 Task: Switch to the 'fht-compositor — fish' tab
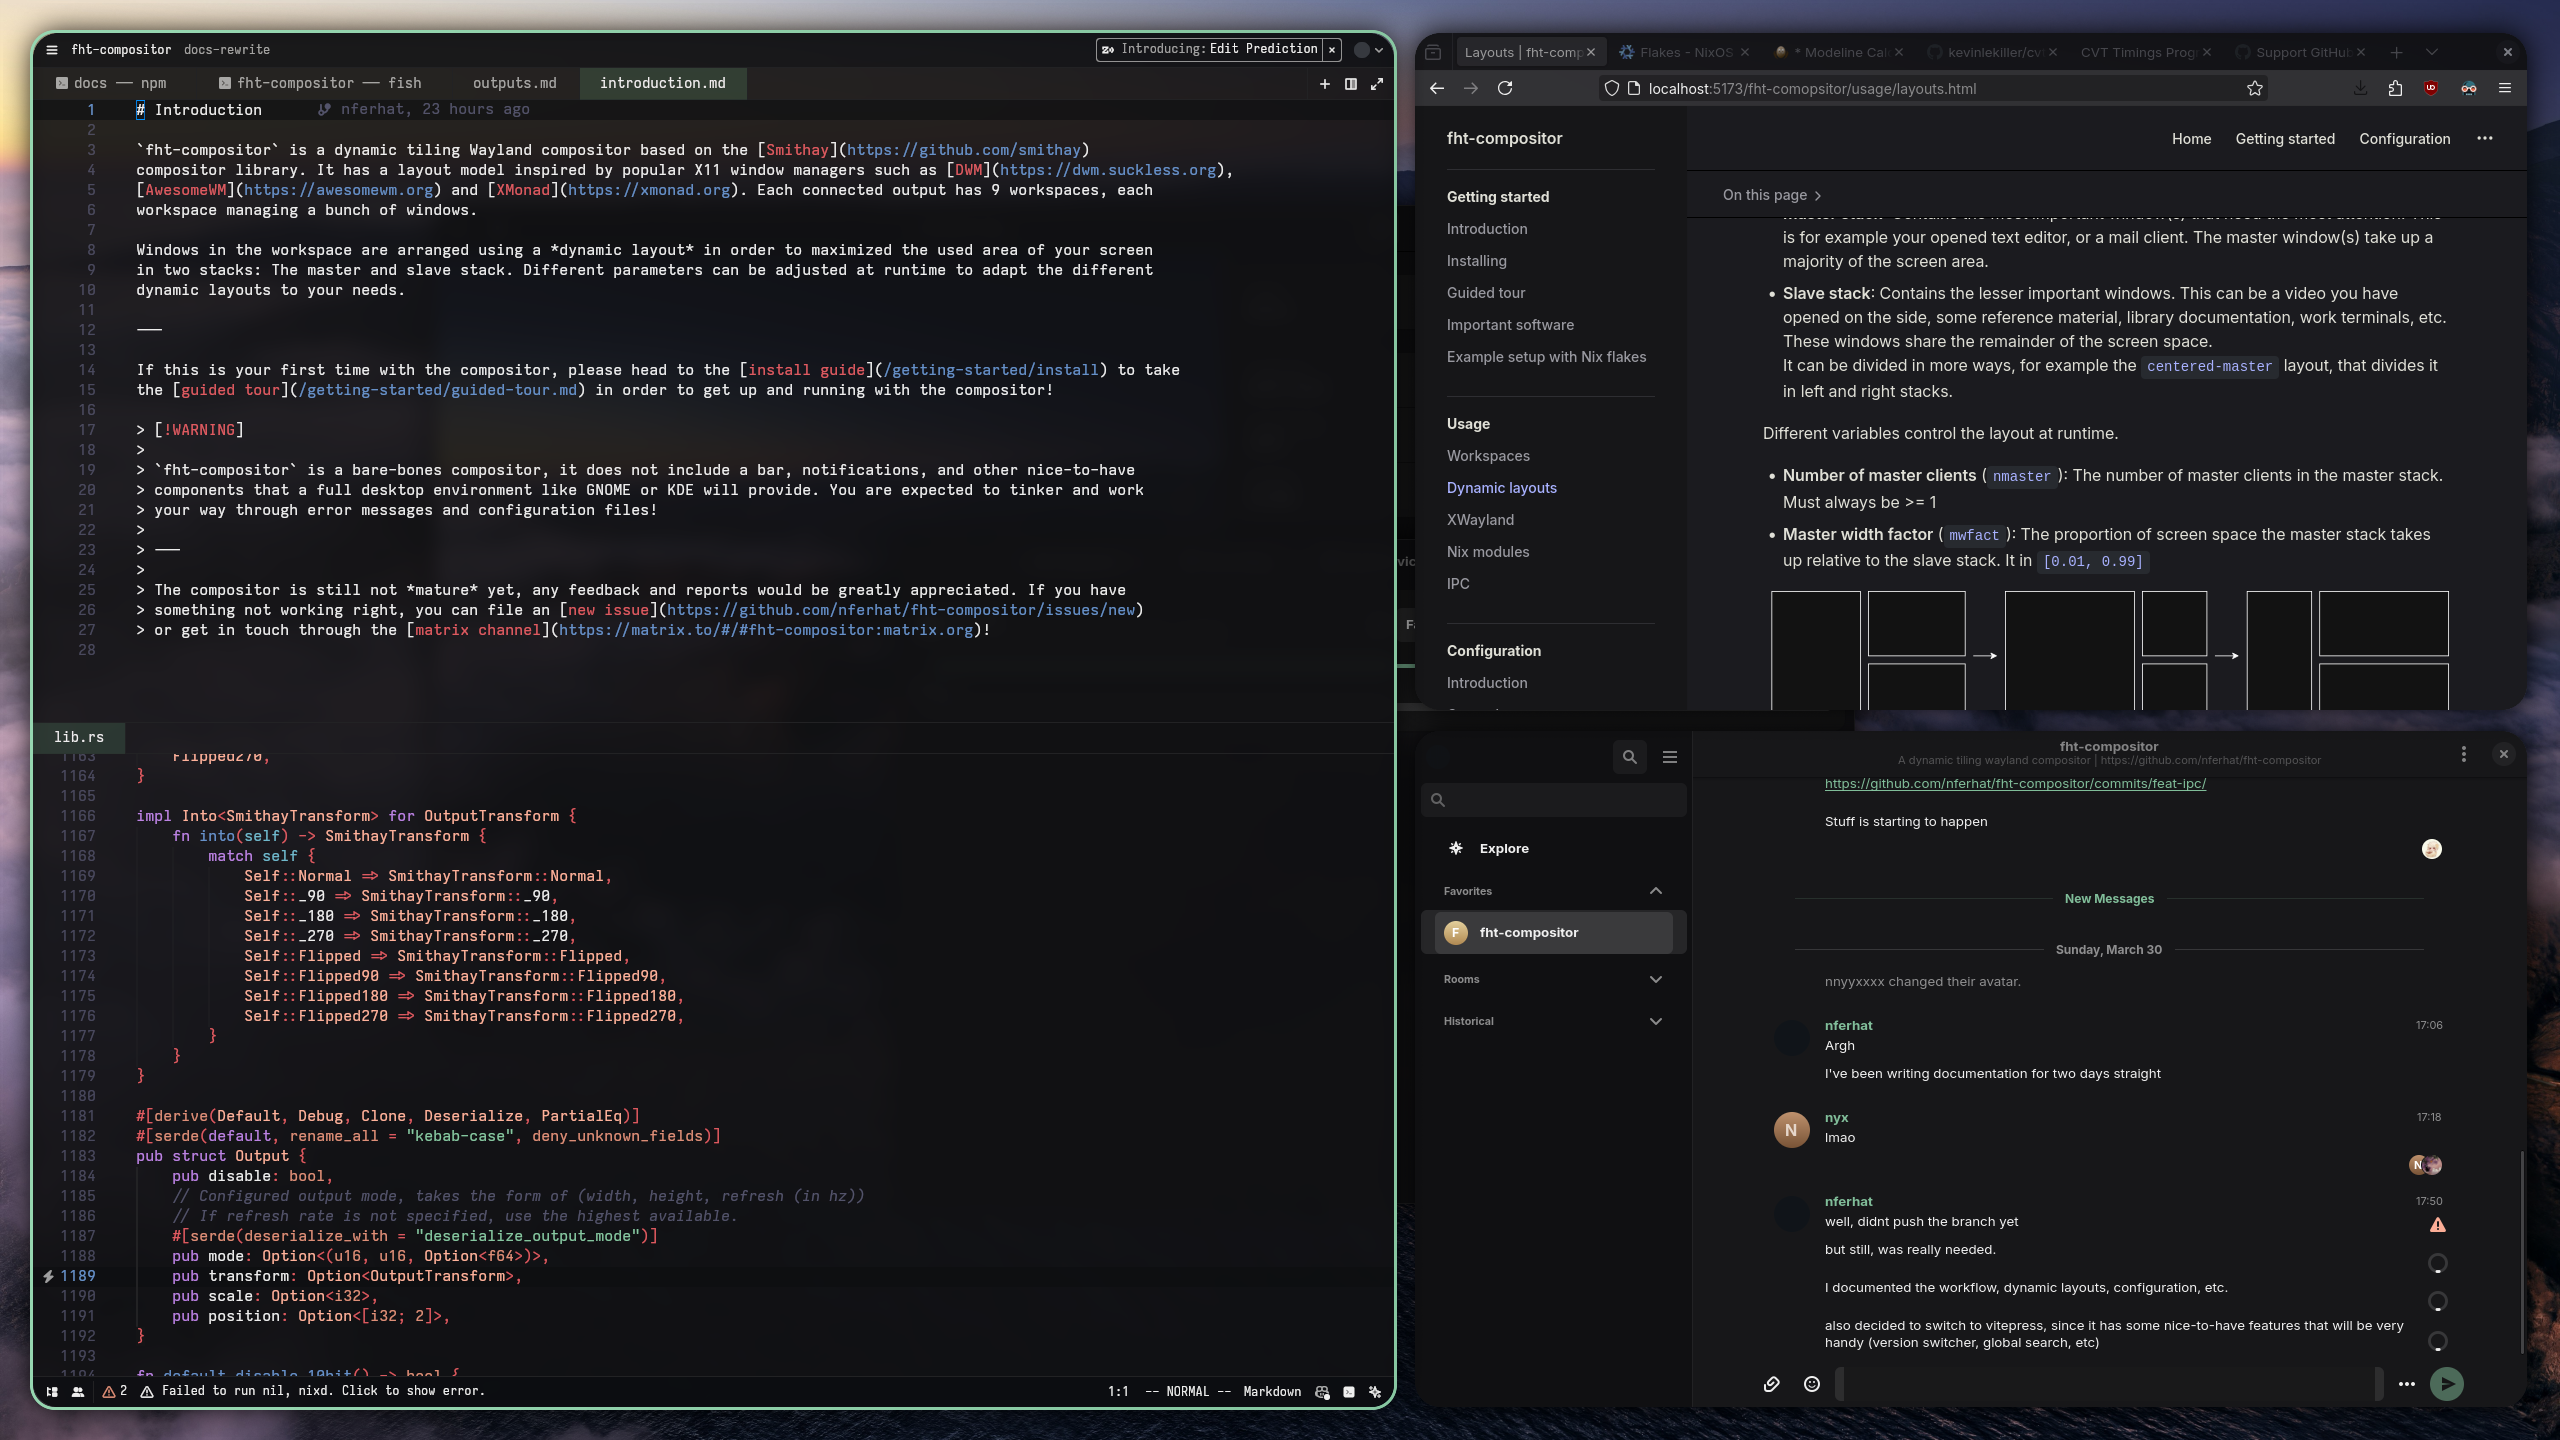pyautogui.click(x=321, y=83)
